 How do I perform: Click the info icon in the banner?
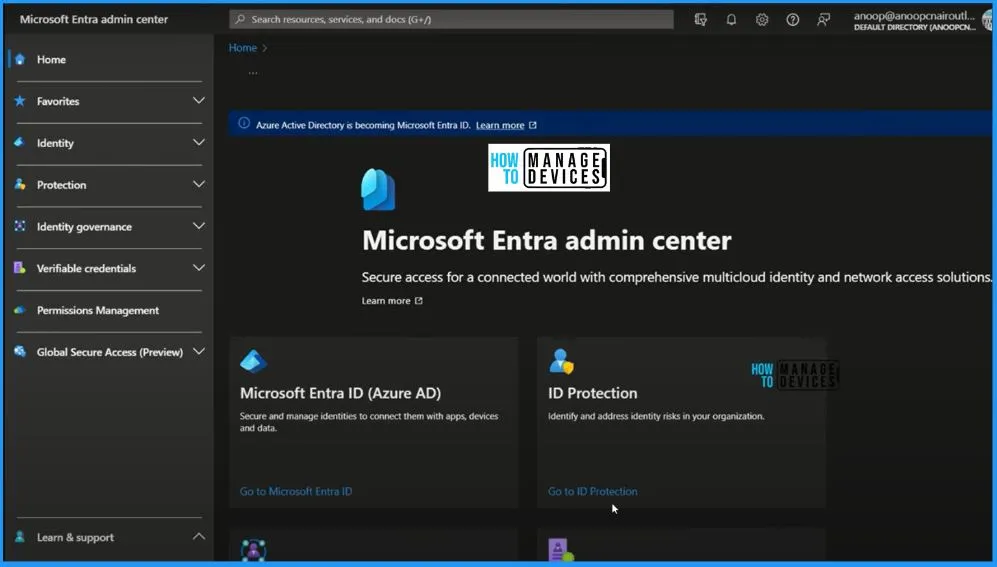point(244,123)
